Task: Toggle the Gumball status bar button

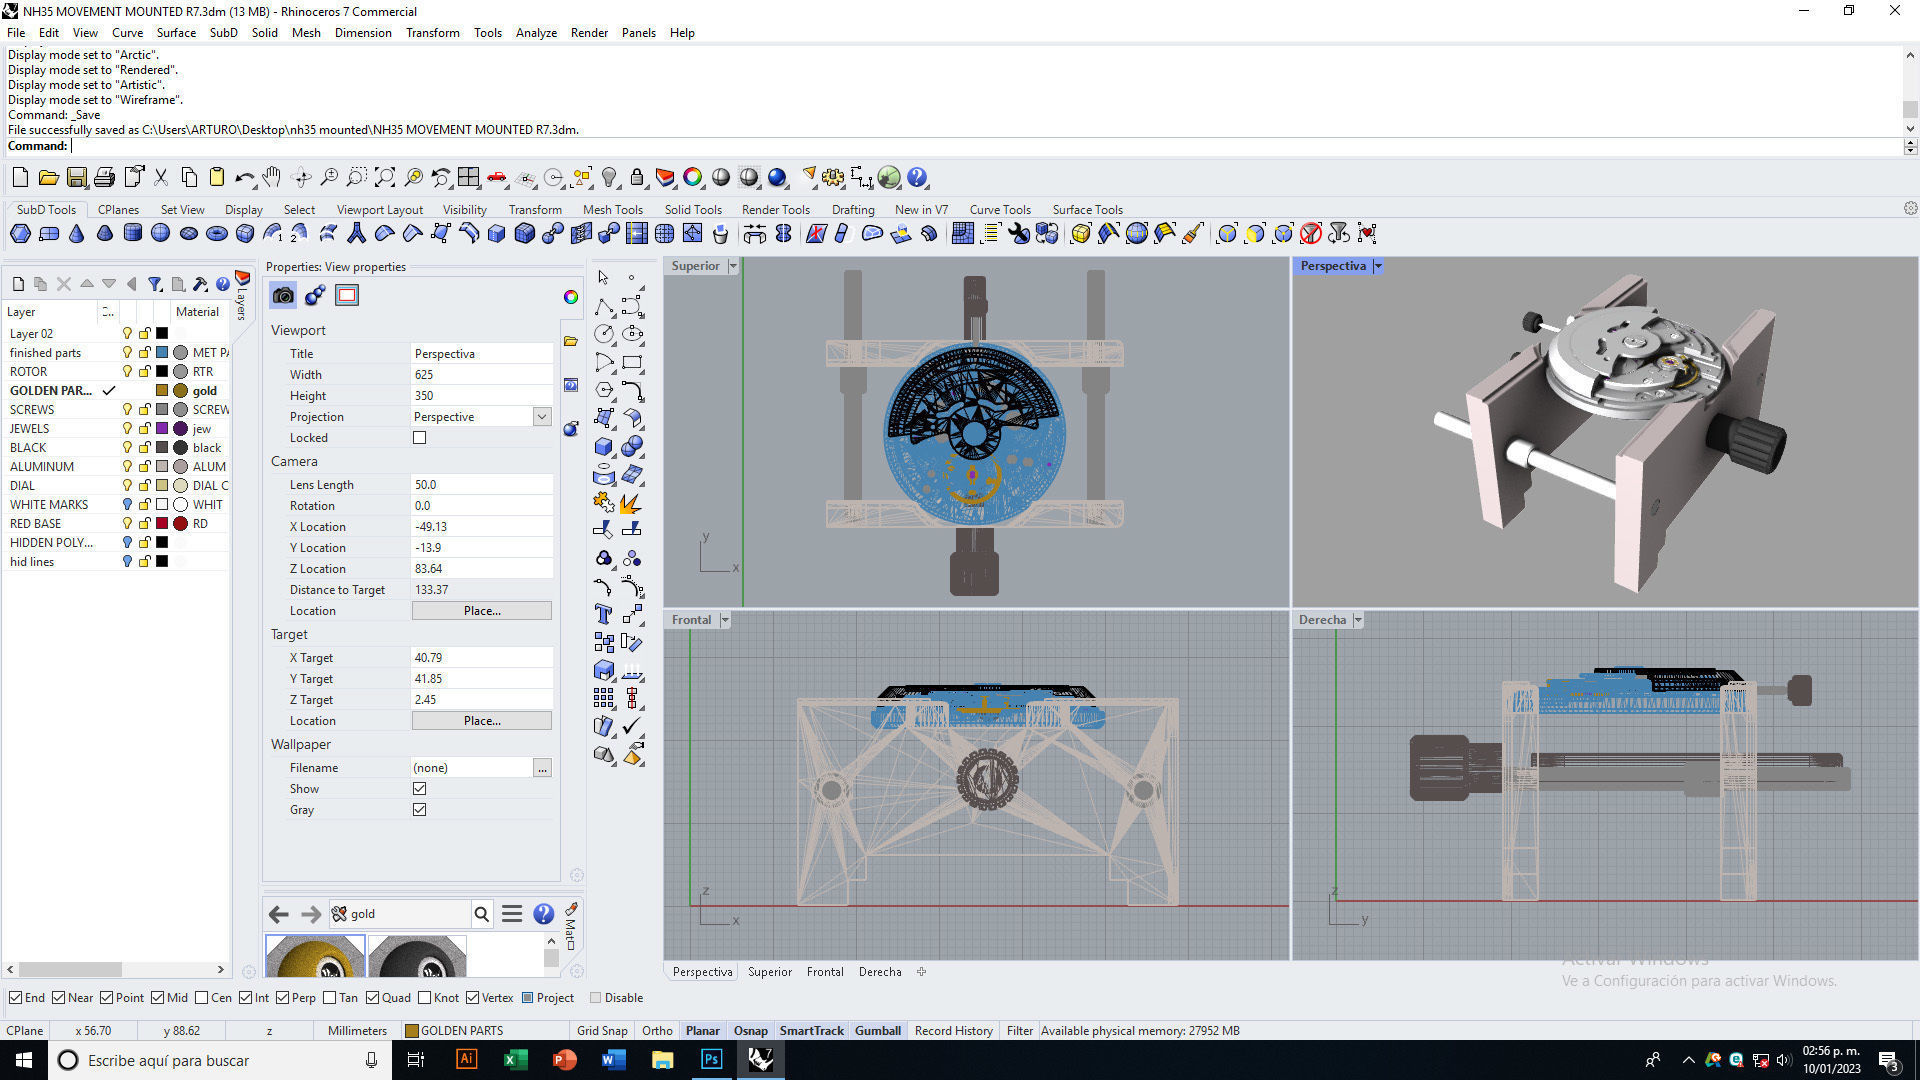Action: coord(878,1031)
